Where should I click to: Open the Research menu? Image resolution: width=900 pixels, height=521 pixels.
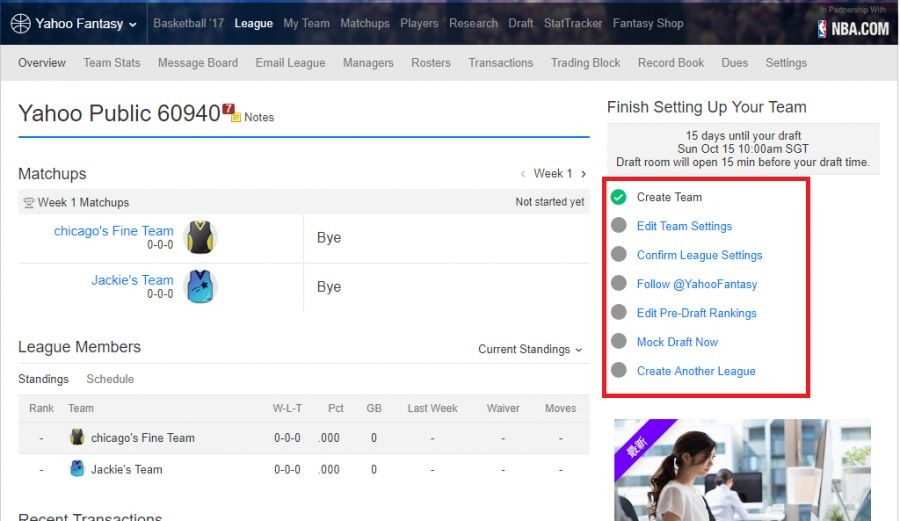point(473,24)
